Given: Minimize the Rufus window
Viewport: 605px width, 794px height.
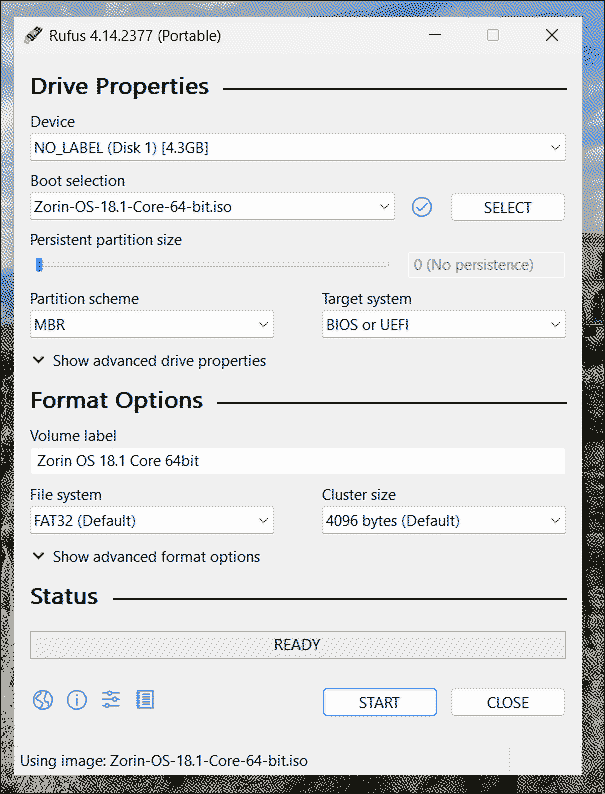Looking at the screenshot, I should [435, 35].
